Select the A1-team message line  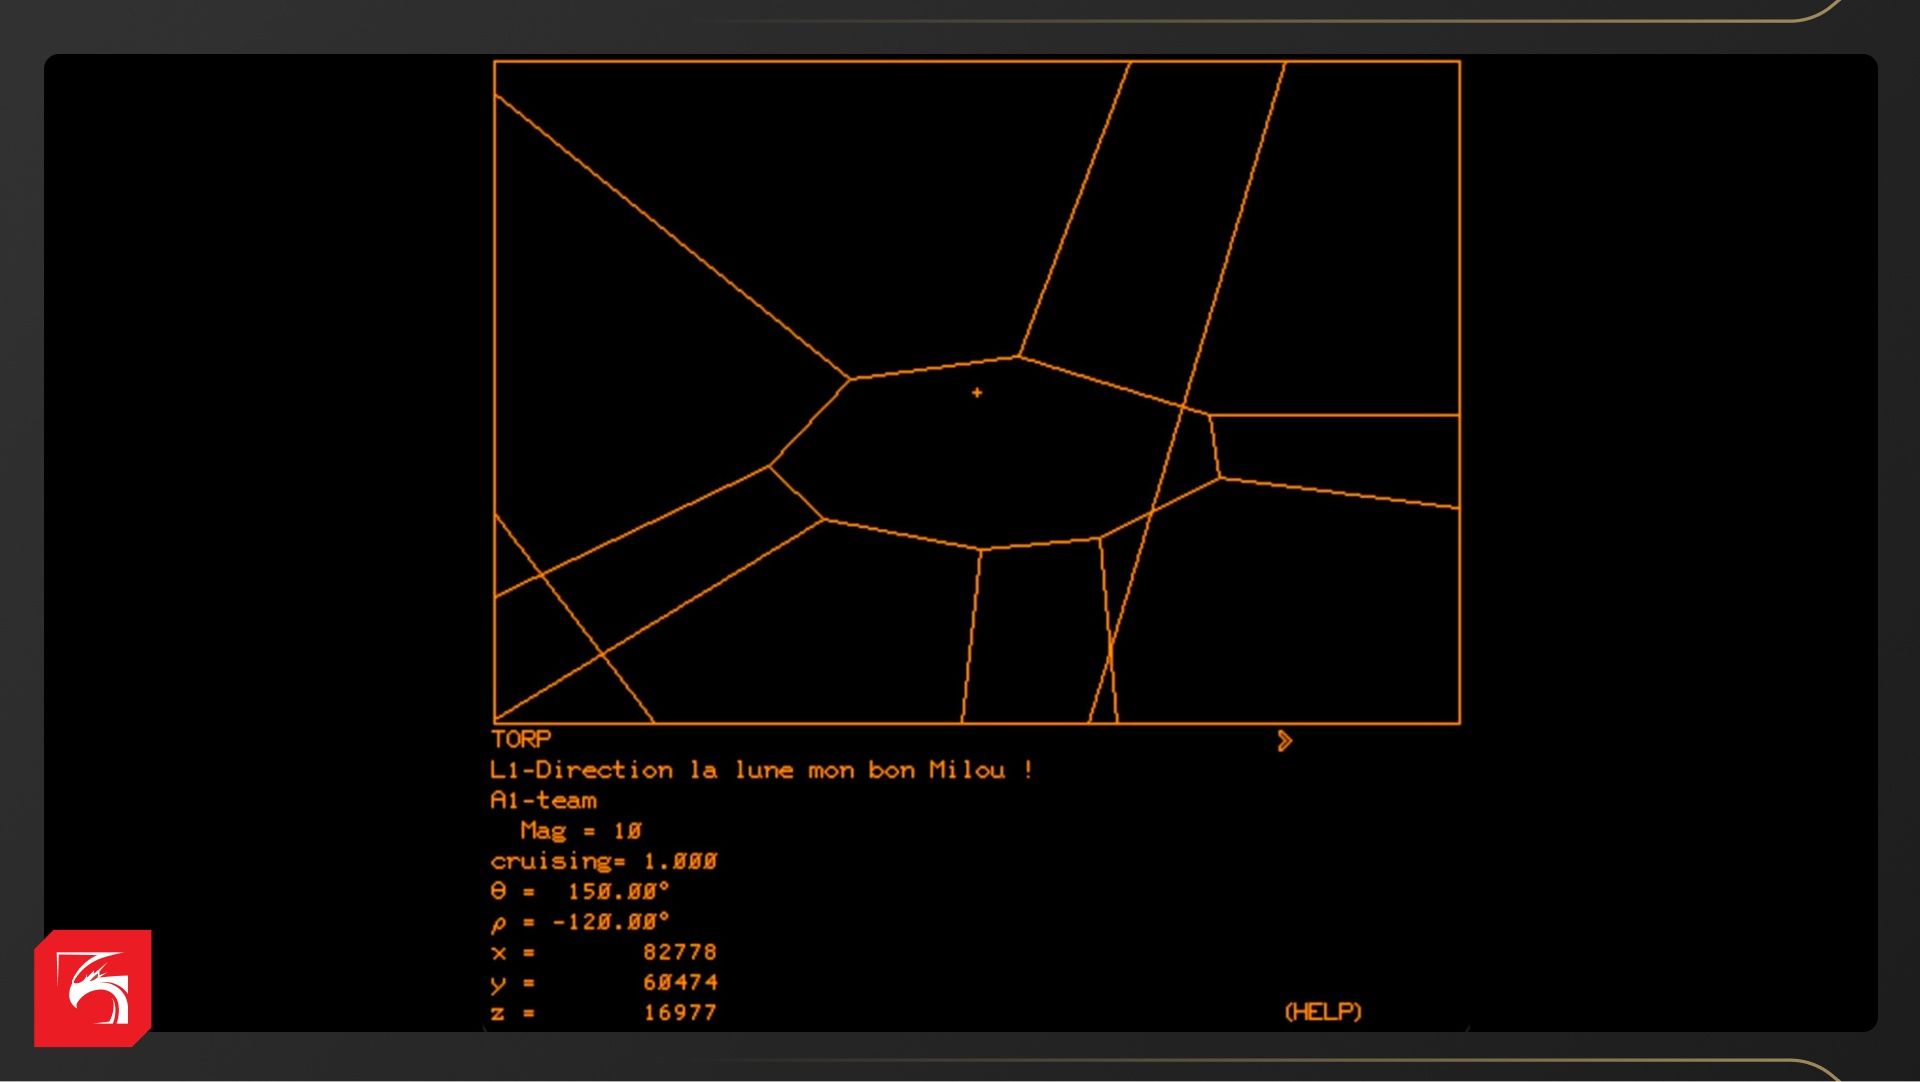coord(543,800)
